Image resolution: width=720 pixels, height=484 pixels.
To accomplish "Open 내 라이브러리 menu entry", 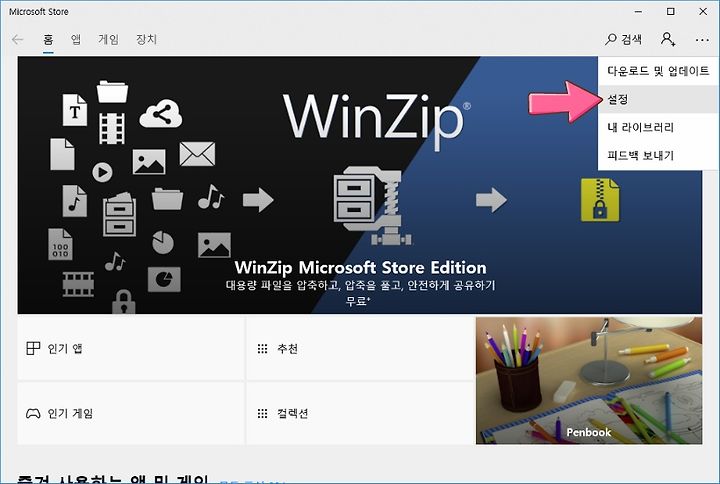I will pos(658,128).
